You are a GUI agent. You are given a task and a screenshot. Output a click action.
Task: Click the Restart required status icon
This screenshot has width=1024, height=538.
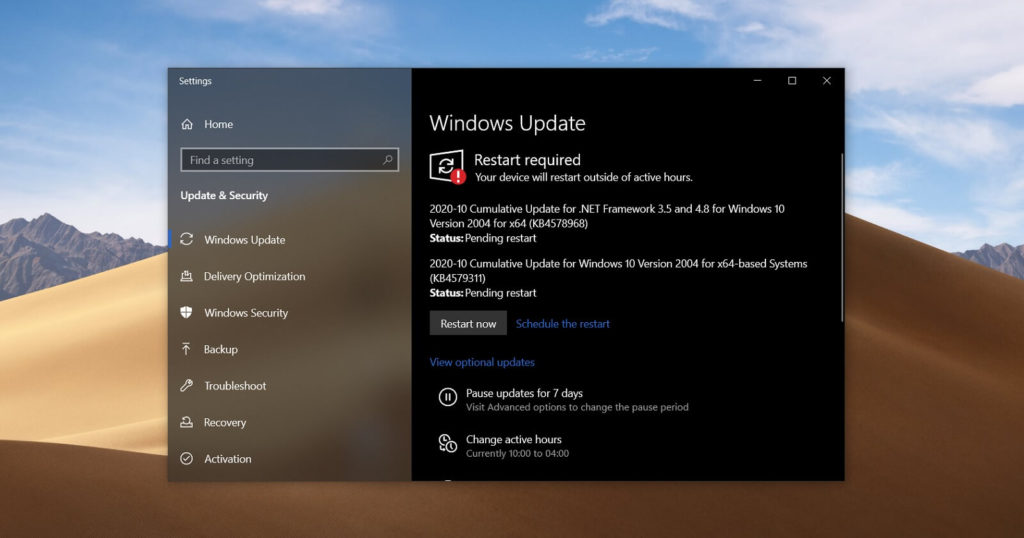click(447, 166)
